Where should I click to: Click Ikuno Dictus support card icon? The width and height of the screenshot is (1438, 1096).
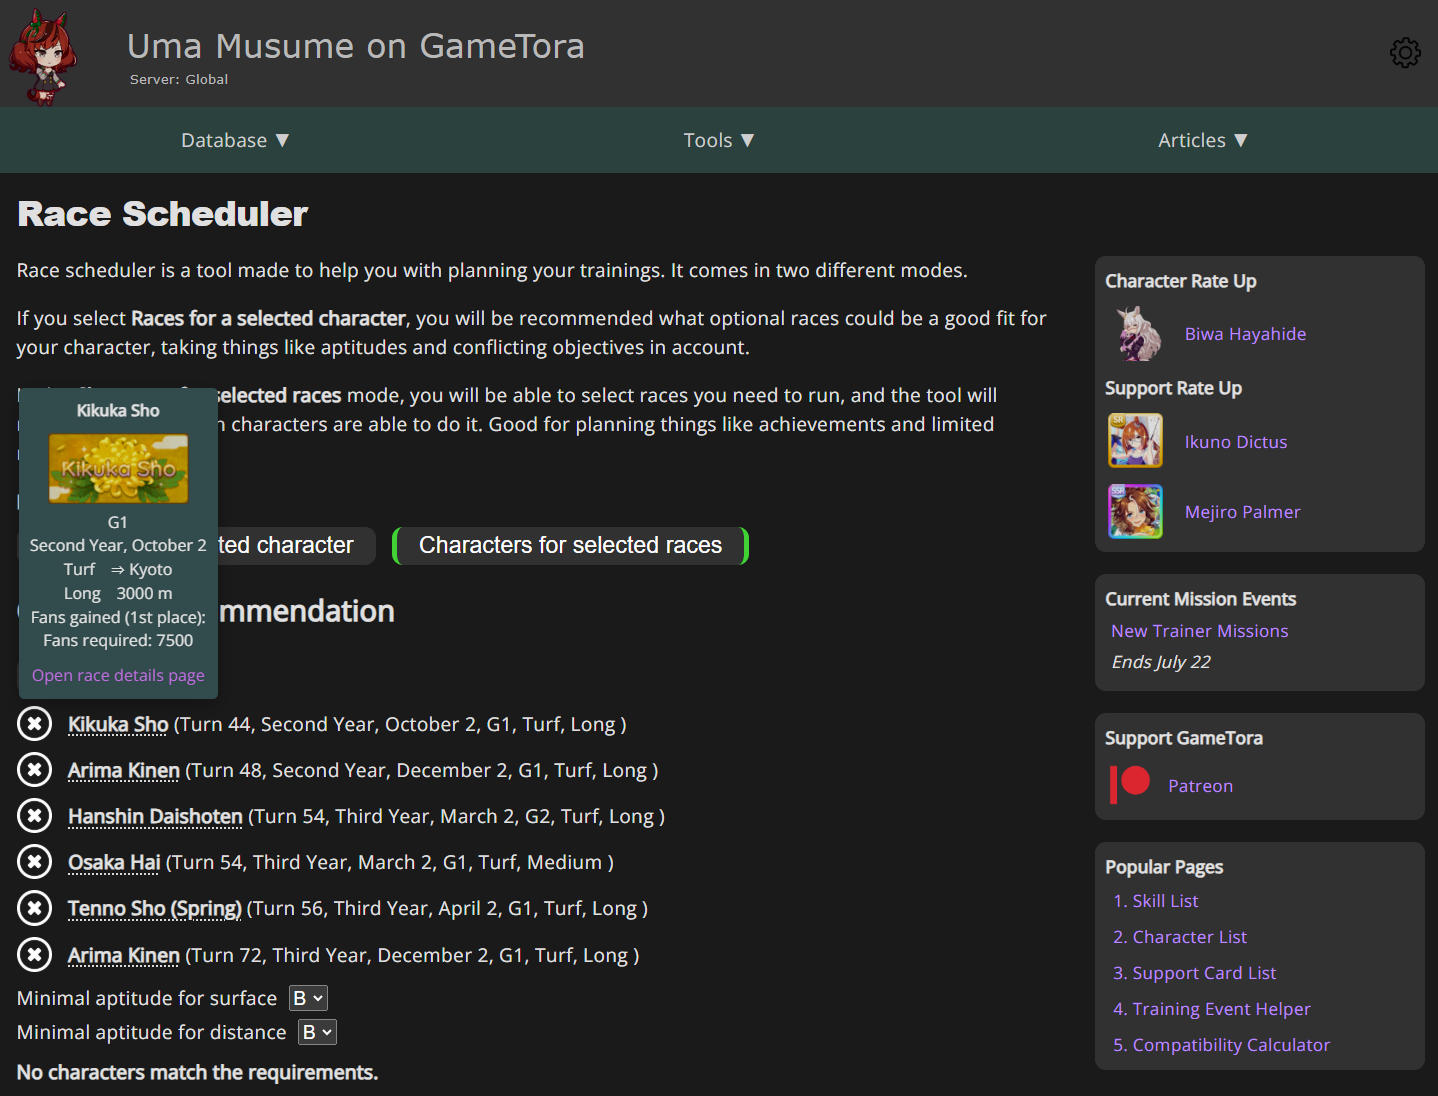coord(1136,440)
